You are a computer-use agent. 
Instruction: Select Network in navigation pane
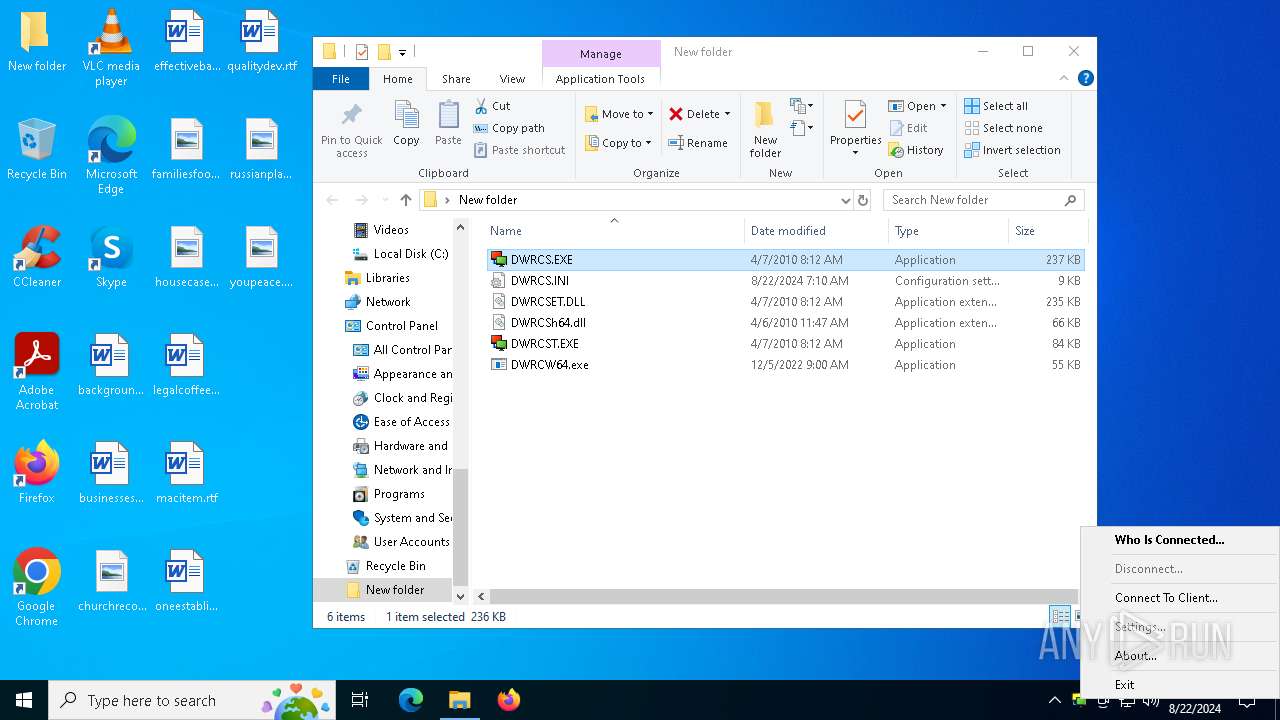378,302
